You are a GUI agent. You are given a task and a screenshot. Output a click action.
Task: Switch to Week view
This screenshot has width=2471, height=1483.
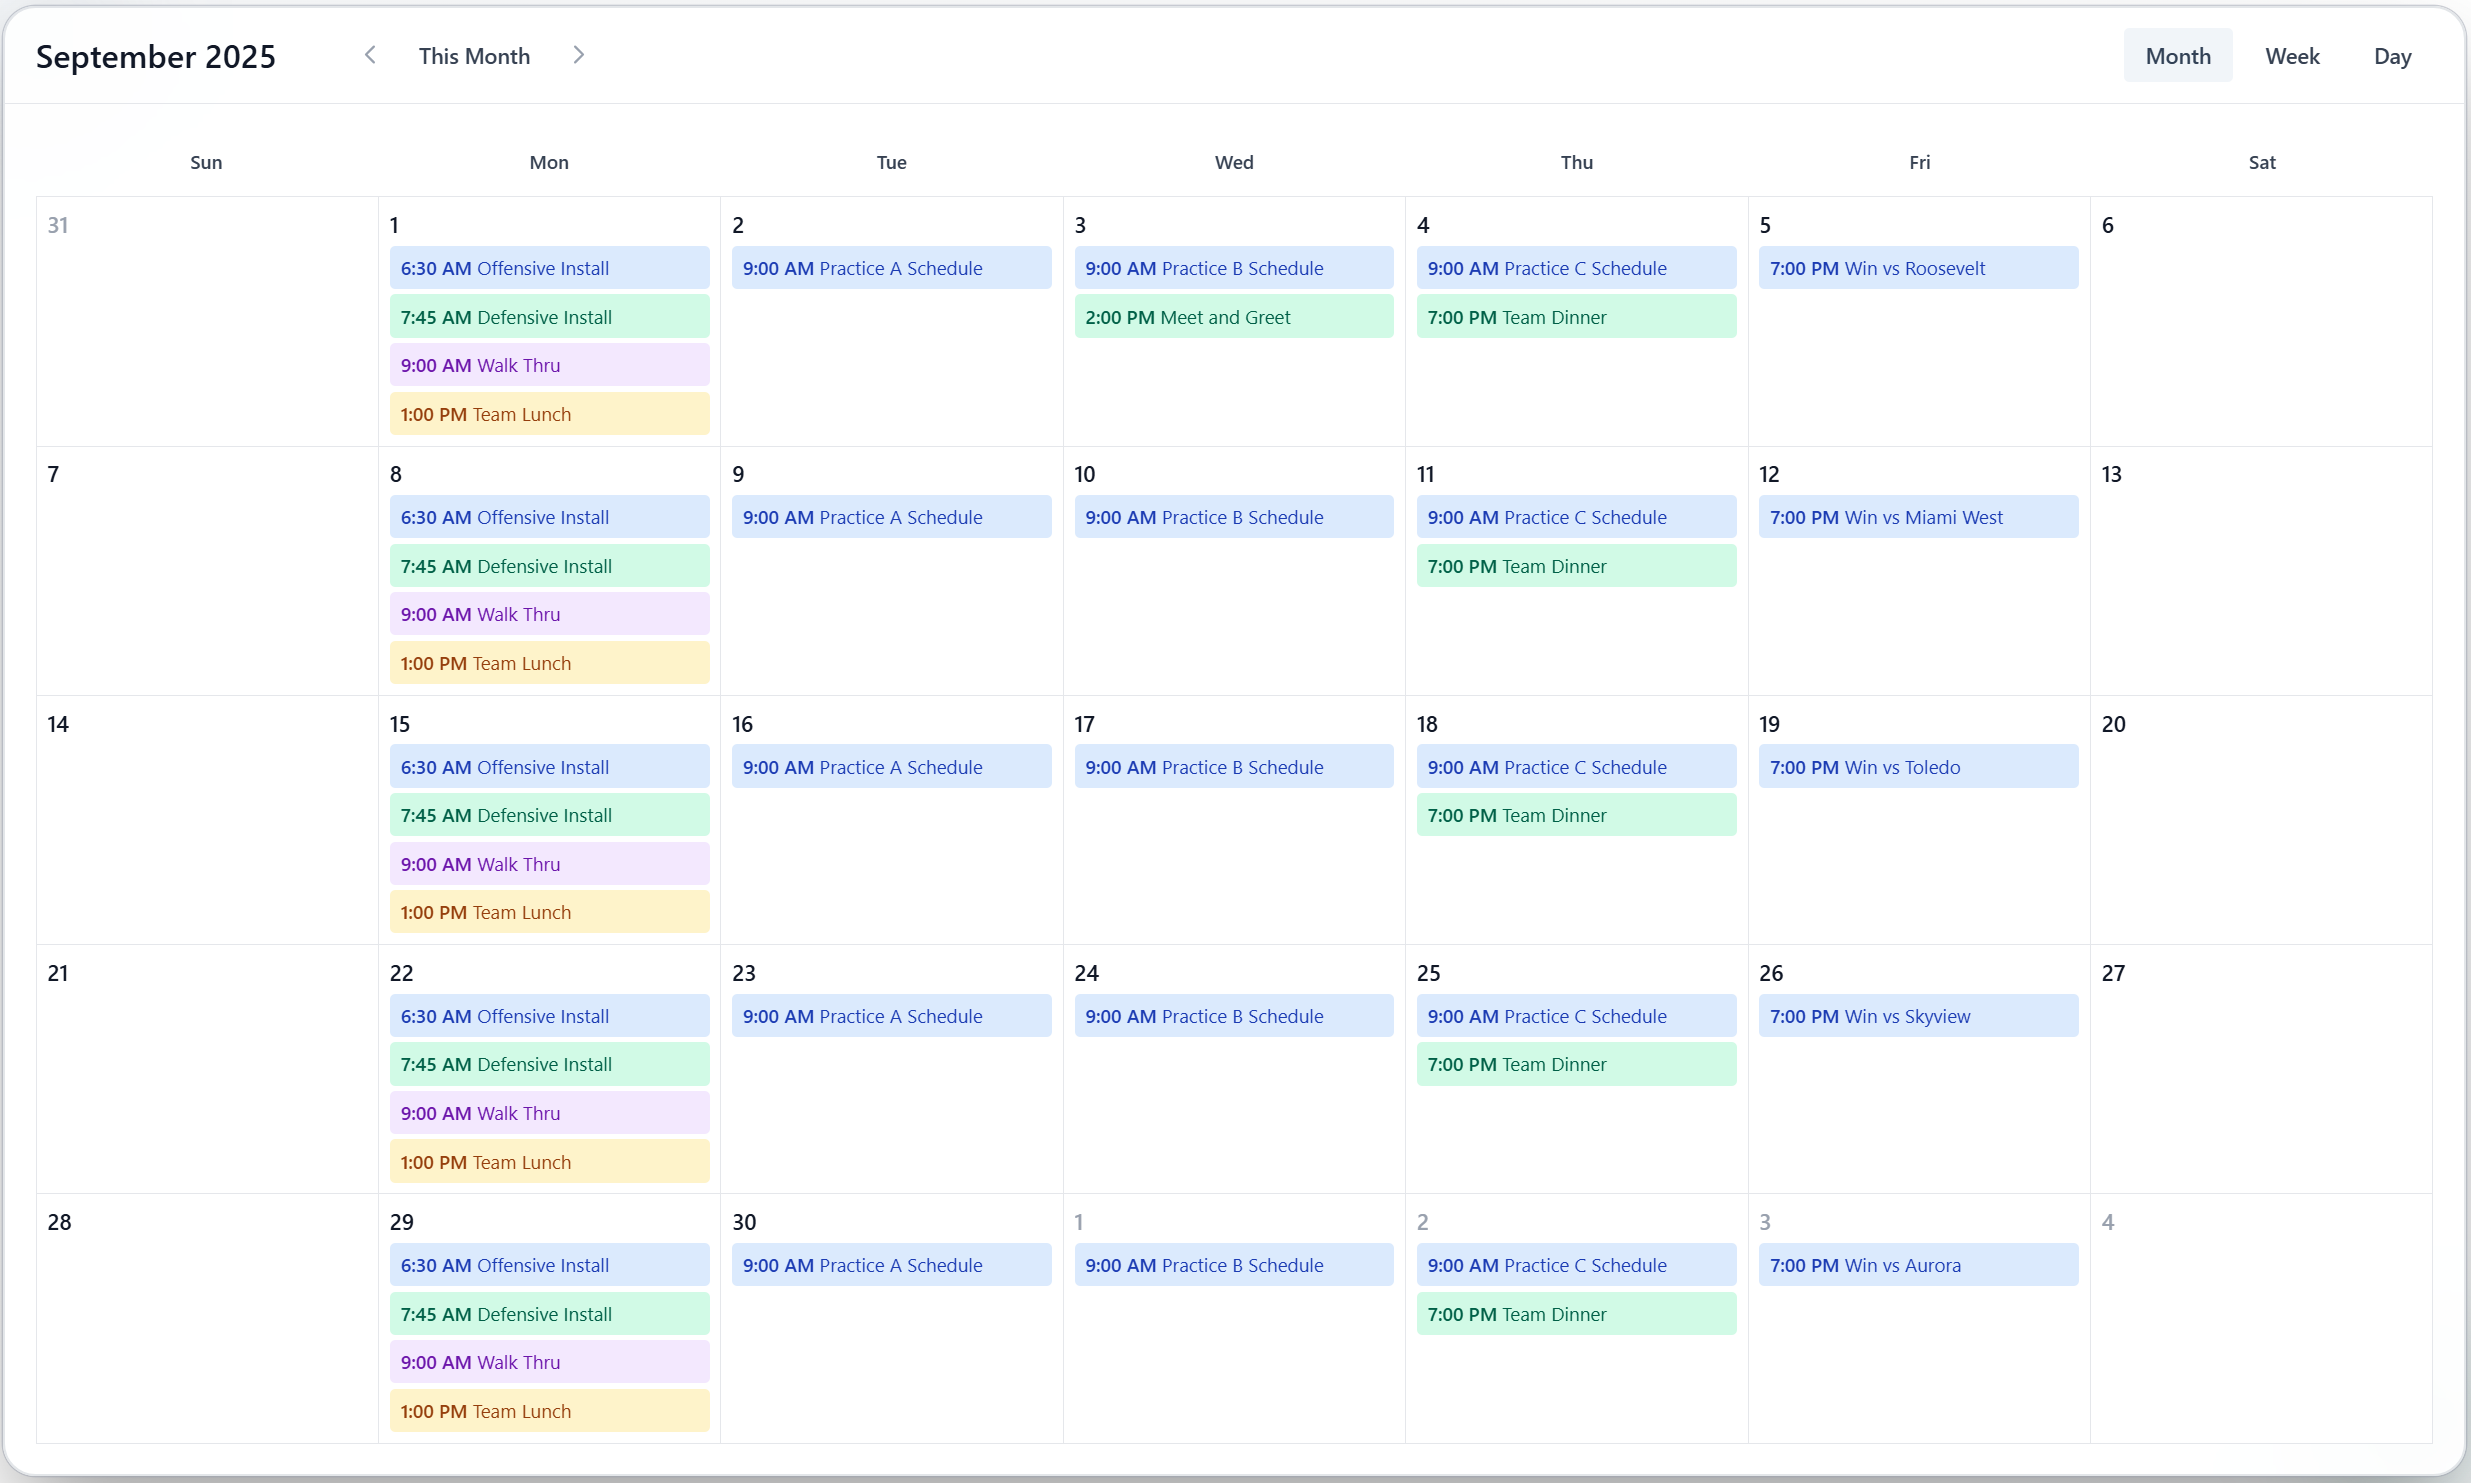point(2292,56)
